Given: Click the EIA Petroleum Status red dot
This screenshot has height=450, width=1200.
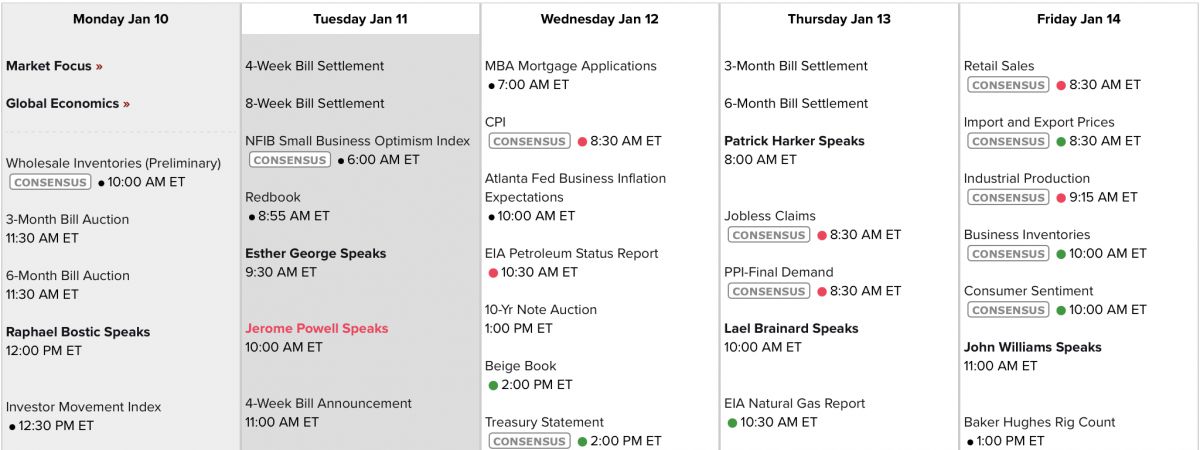Looking at the screenshot, I should point(493,273).
